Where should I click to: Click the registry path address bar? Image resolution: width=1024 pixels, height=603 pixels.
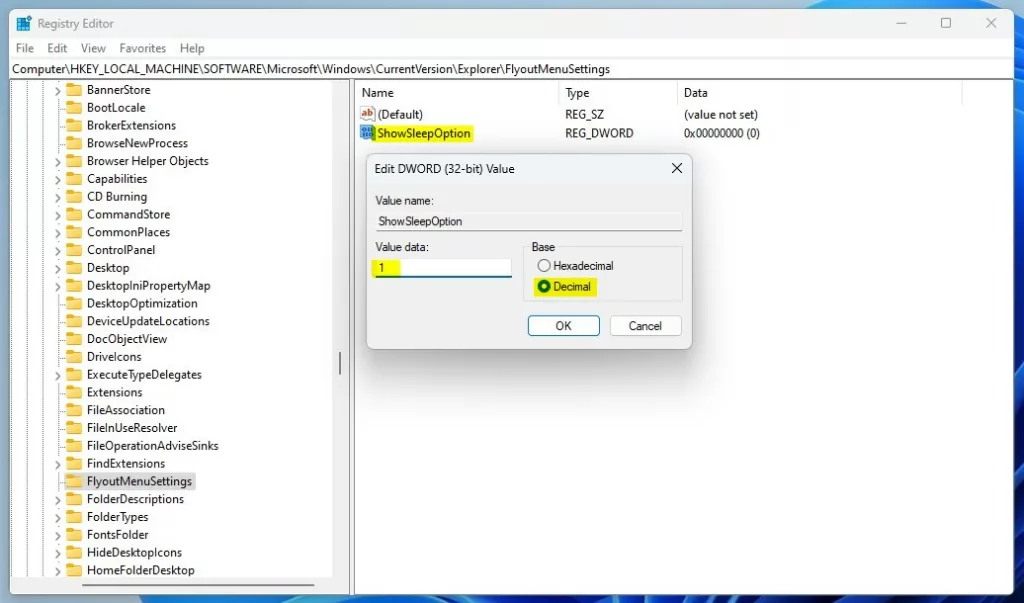pos(511,69)
